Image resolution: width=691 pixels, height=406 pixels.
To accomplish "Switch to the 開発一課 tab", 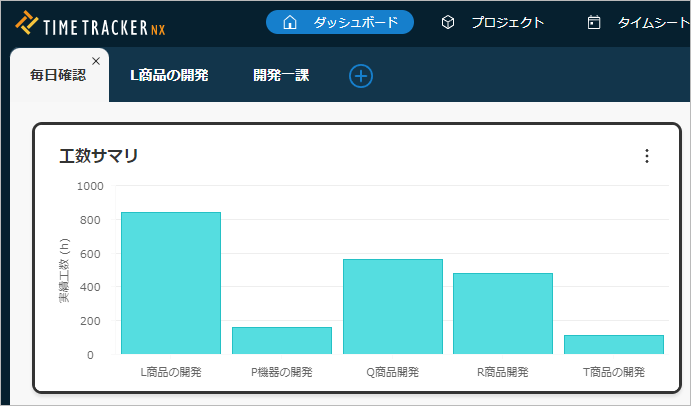I will (x=281, y=75).
